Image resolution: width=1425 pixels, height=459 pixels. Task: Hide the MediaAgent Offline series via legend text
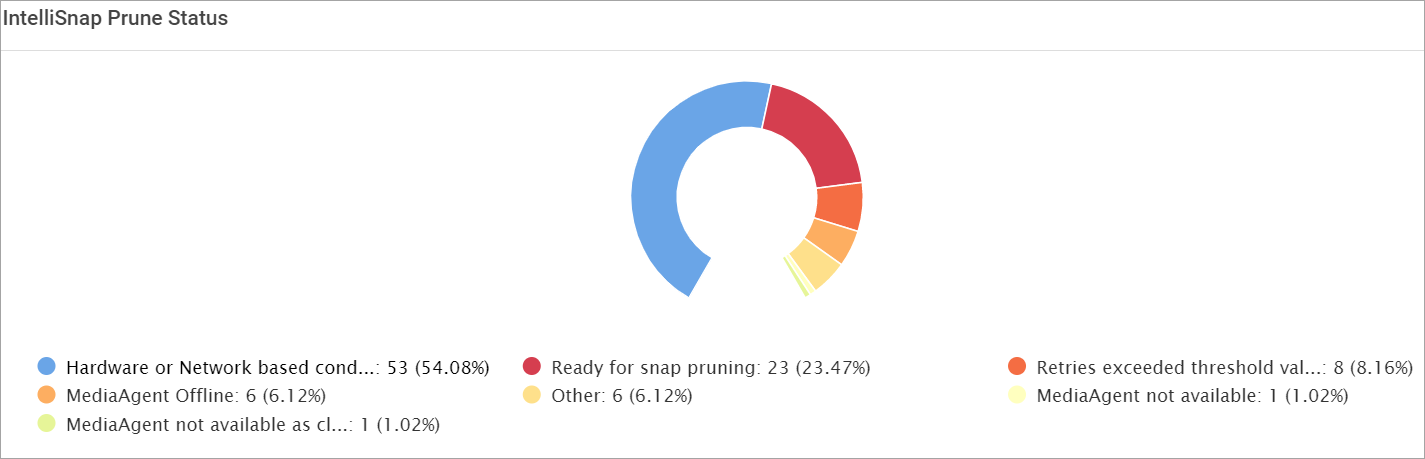[195, 396]
